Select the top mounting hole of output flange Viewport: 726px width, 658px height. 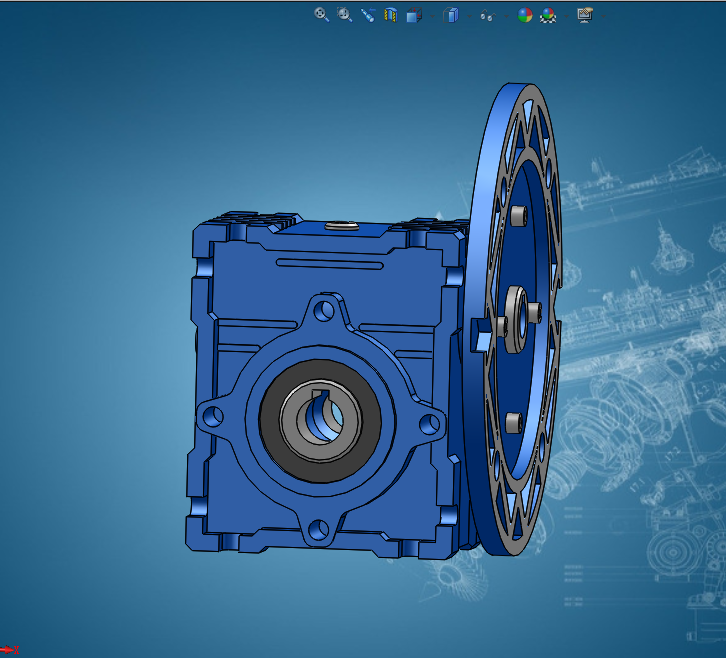[324, 311]
